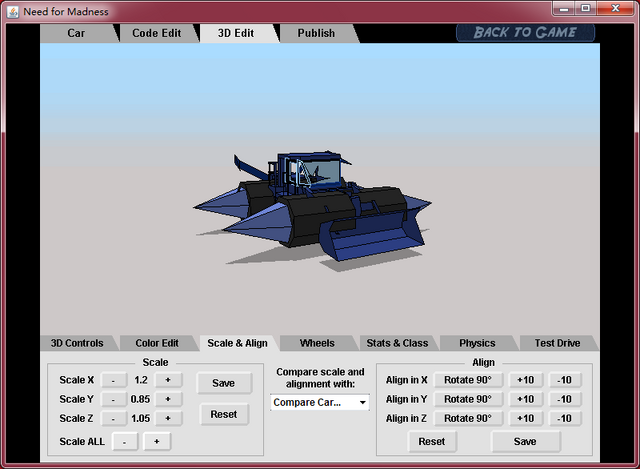Minimize the Need for Madness window
The height and width of the screenshot is (469, 640).
click(x=564, y=8)
